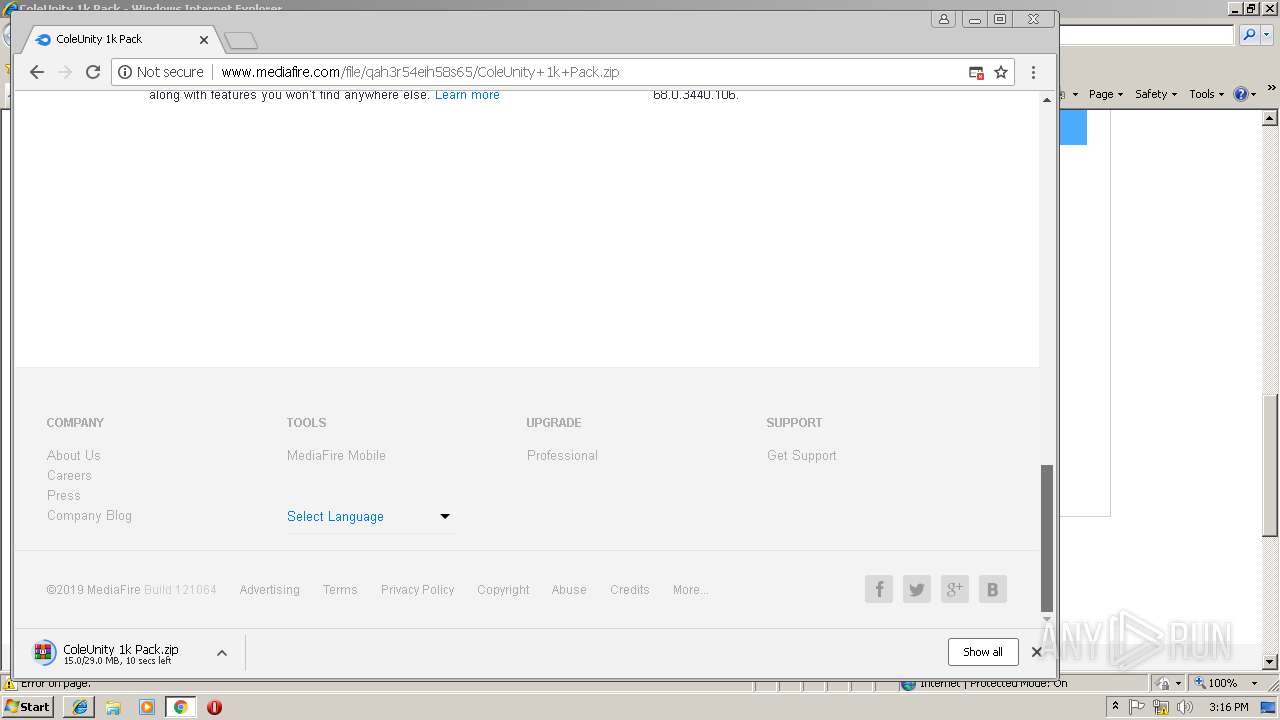
Task: Click the Chrome taskbar icon
Action: click(180, 707)
